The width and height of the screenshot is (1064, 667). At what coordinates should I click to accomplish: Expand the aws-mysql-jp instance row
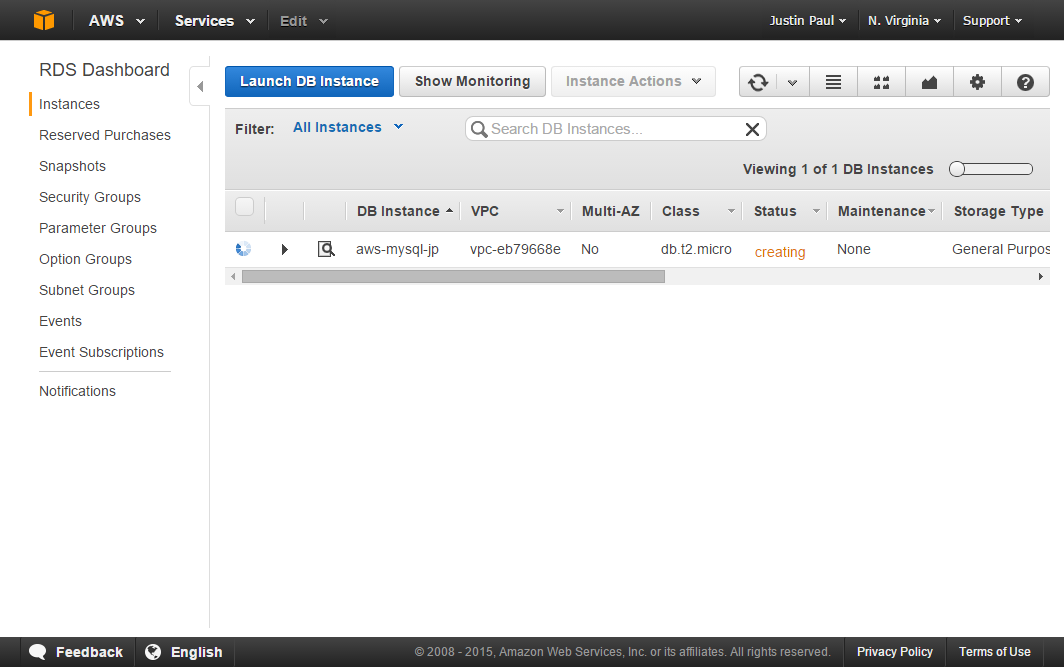(285, 249)
